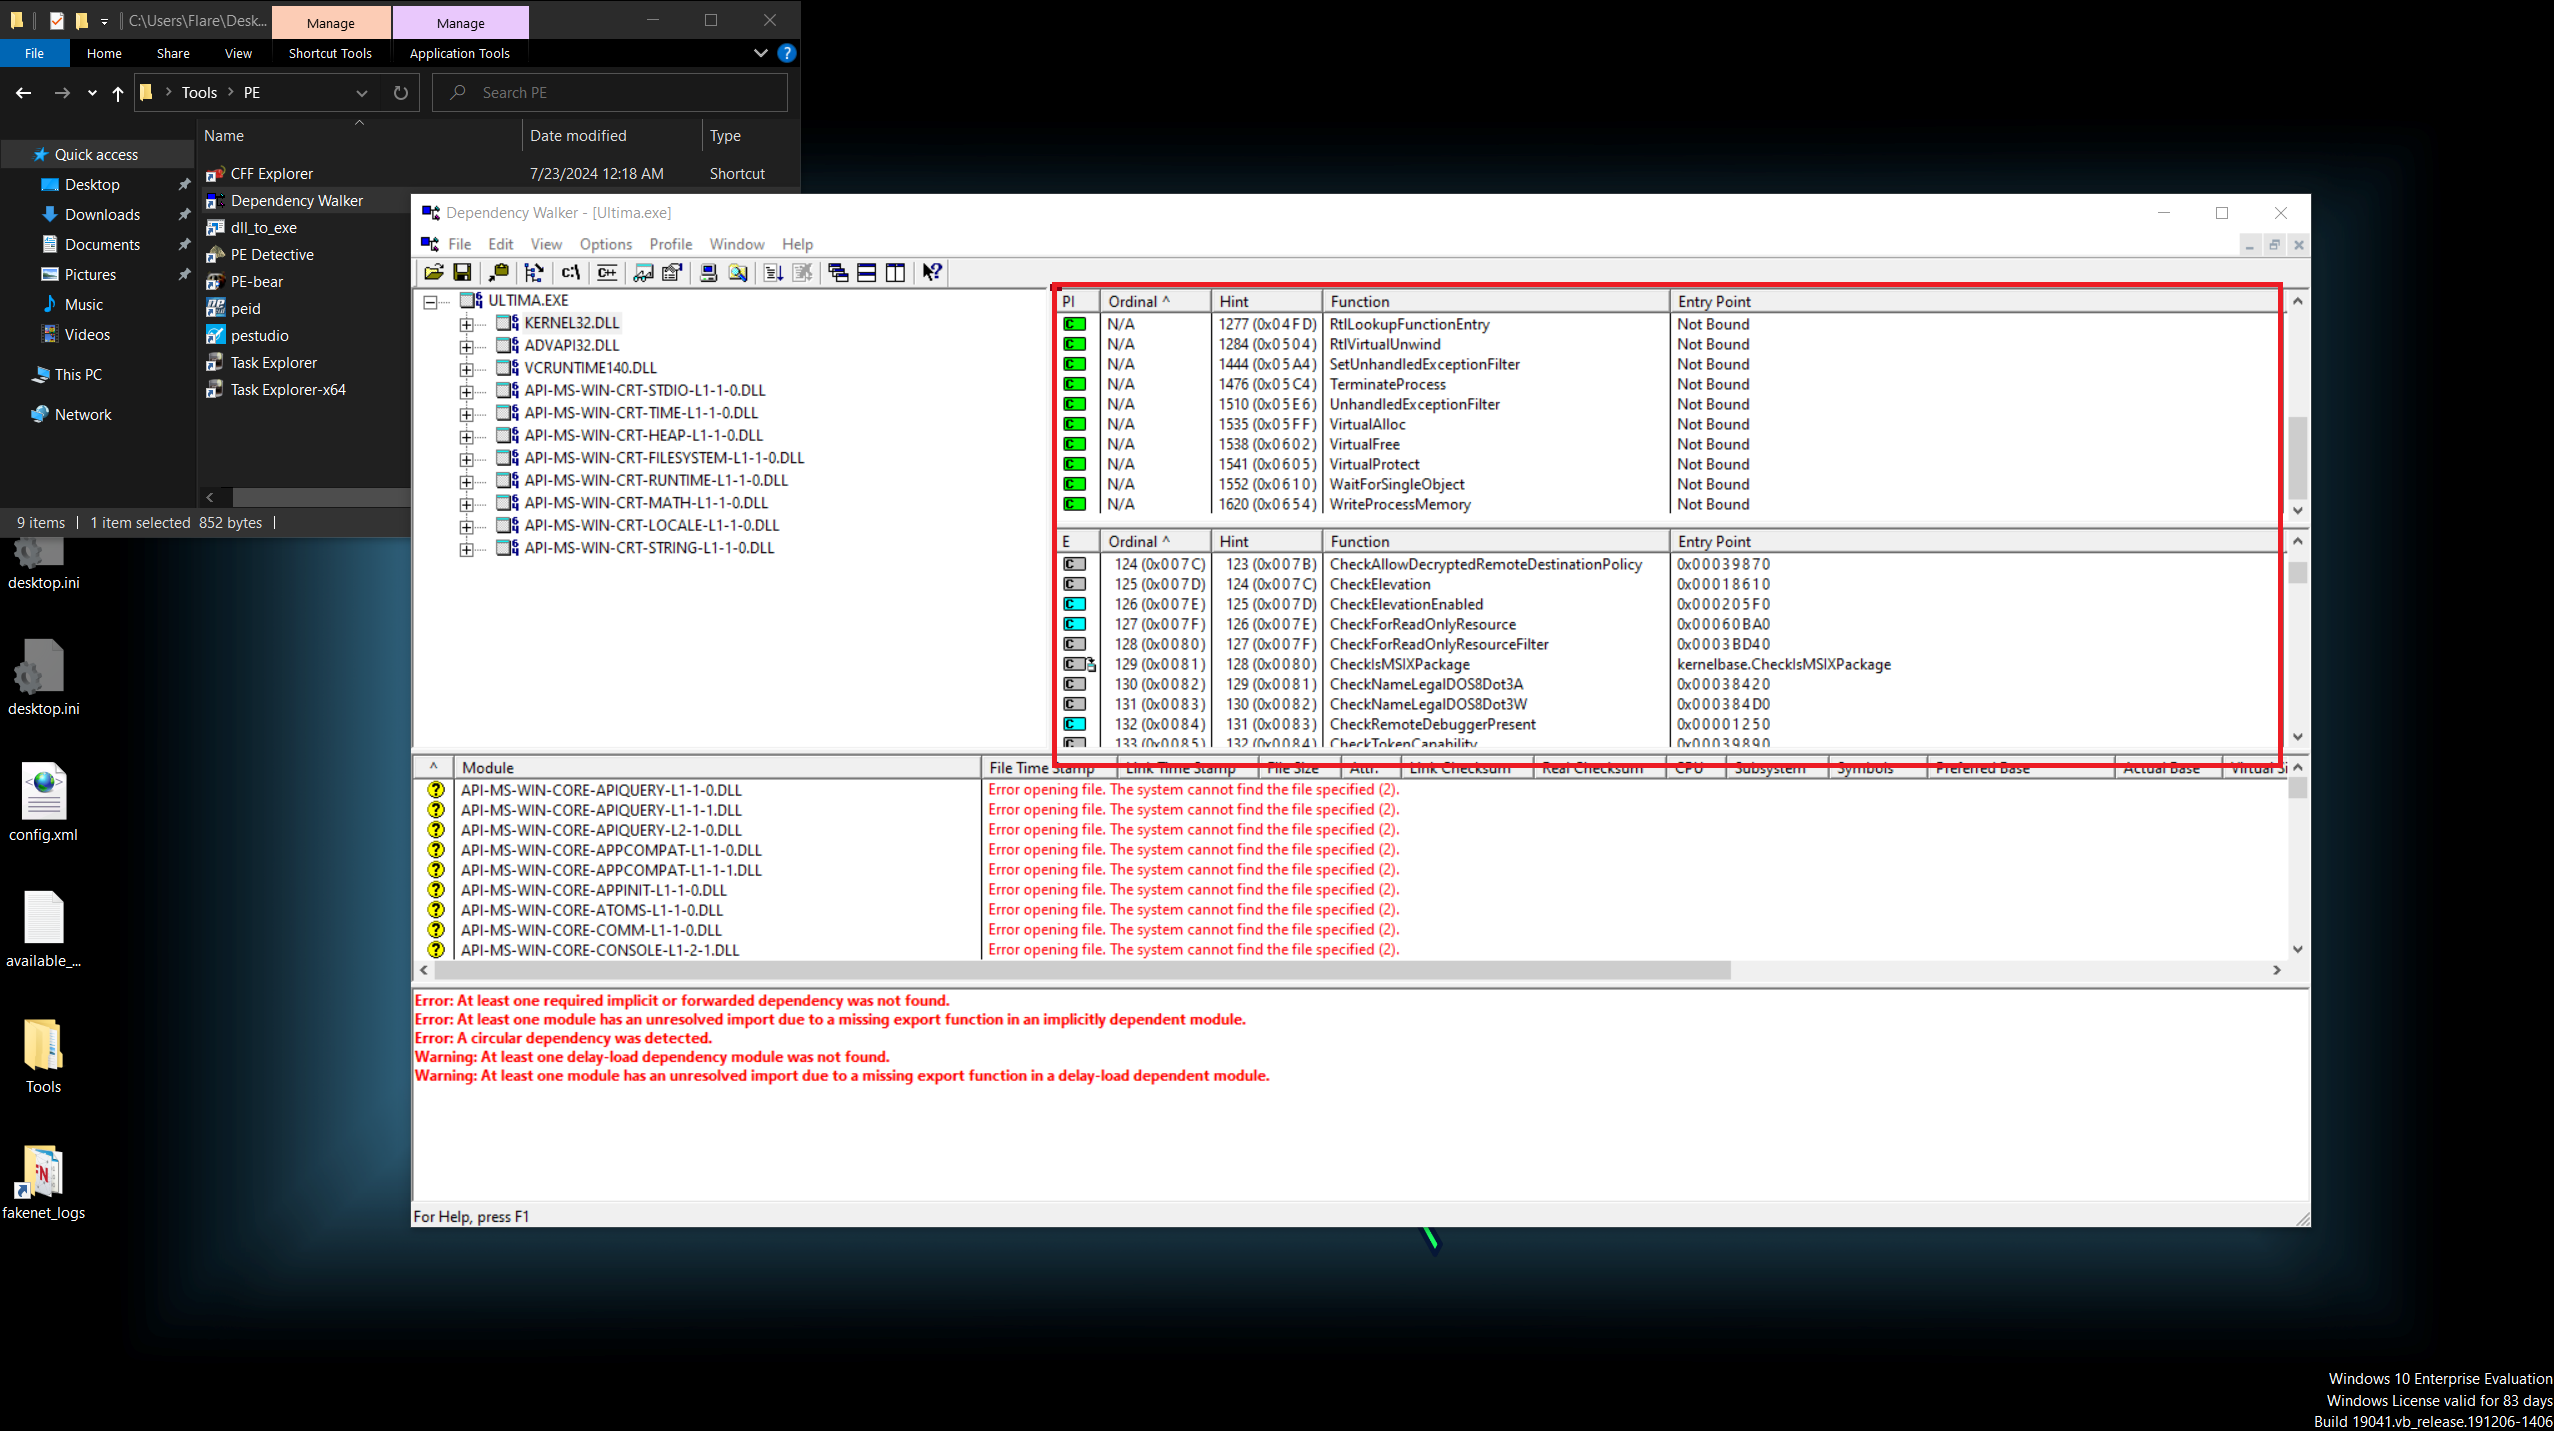This screenshot has height=1431, width=2554.
Task: Click the Open file toolbar icon
Action: tap(434, 272)
